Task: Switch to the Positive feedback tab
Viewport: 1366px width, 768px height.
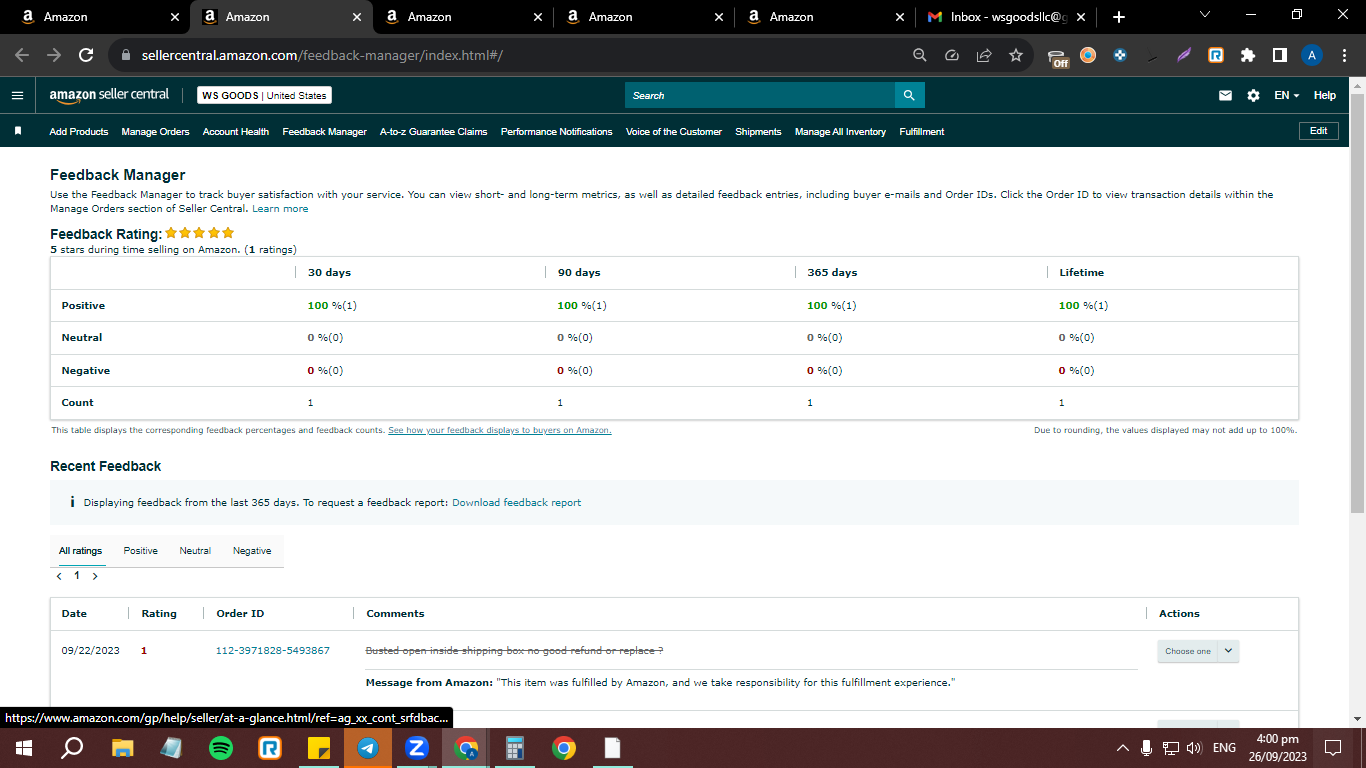Action: tap(141, 551)
